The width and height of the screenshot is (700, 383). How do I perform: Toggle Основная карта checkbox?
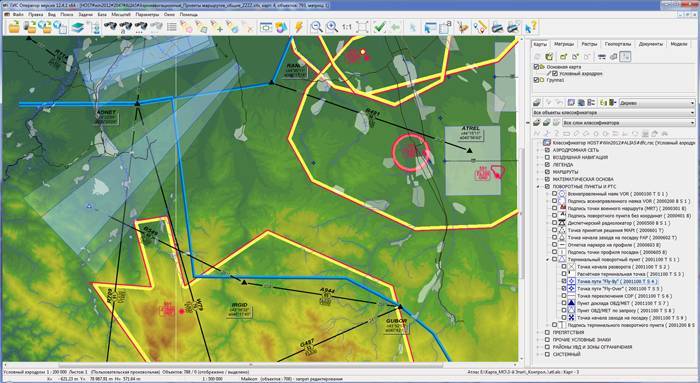point(536,67)
